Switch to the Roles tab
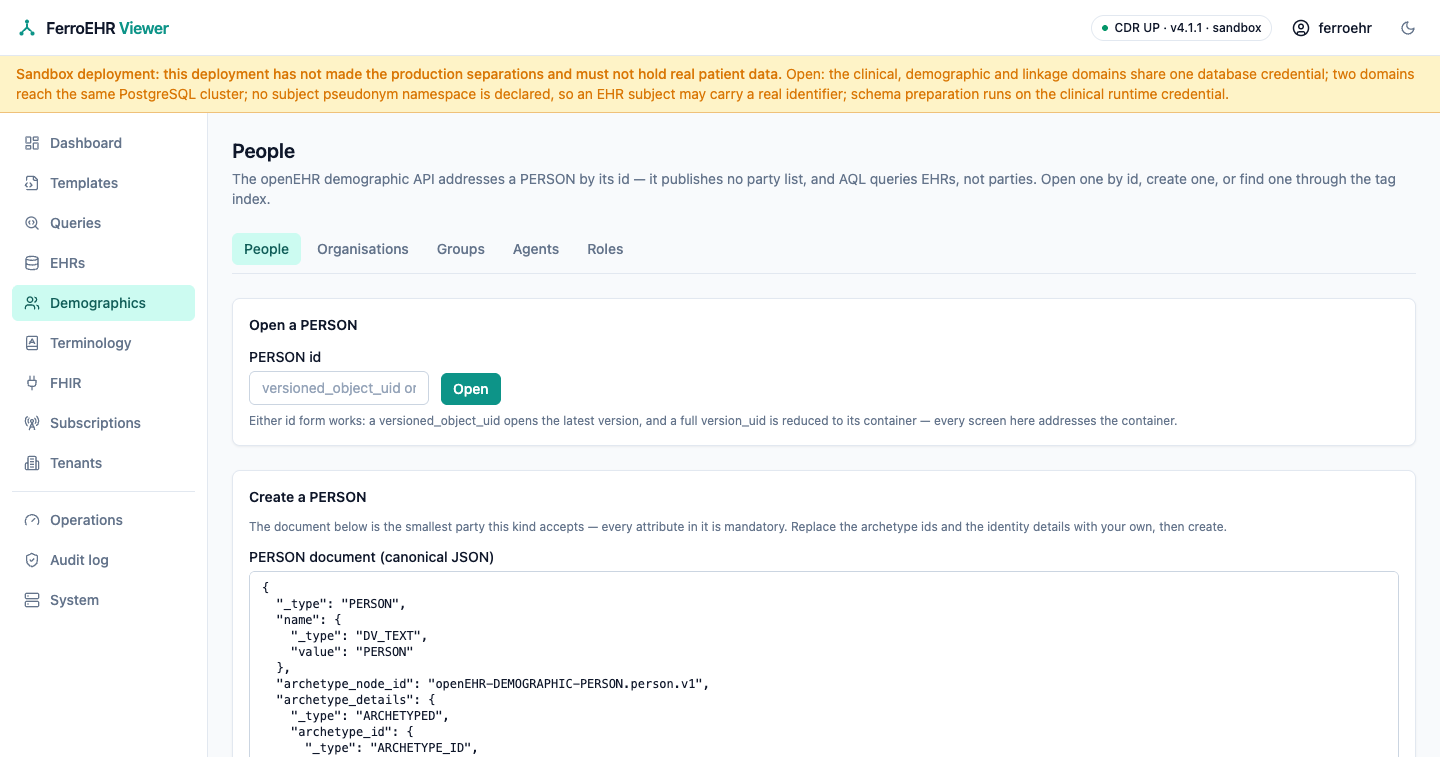 (x=605, y=249)
